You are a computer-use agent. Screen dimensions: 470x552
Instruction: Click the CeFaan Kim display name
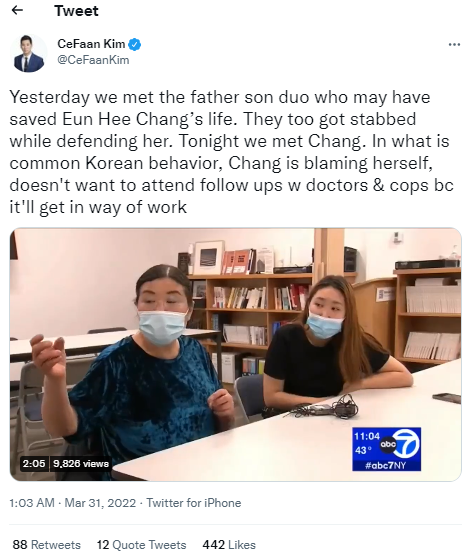coord(91,44)
